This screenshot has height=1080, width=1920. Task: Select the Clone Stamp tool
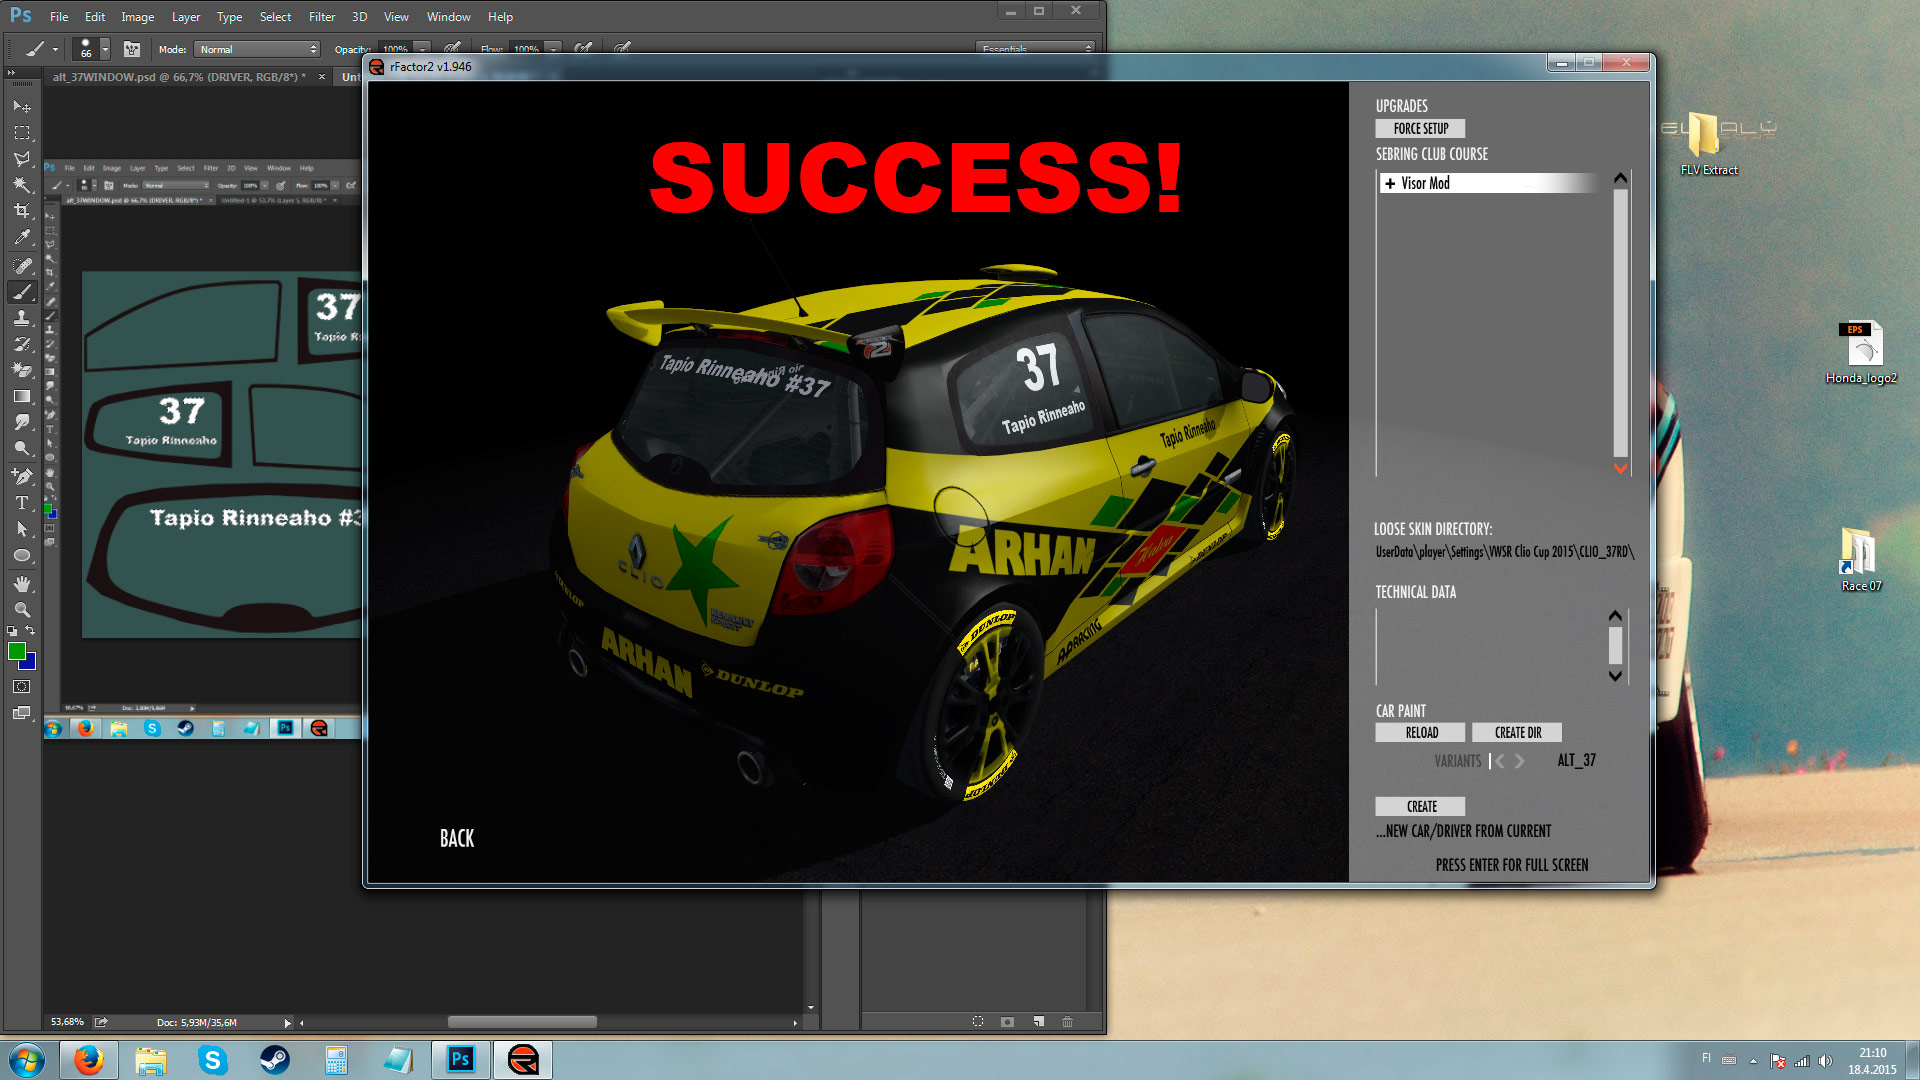point(21,318)
